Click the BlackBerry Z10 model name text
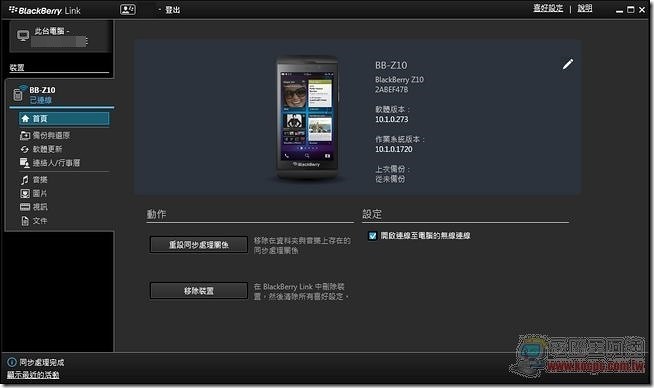654x388 pixels. pos(399,80)
